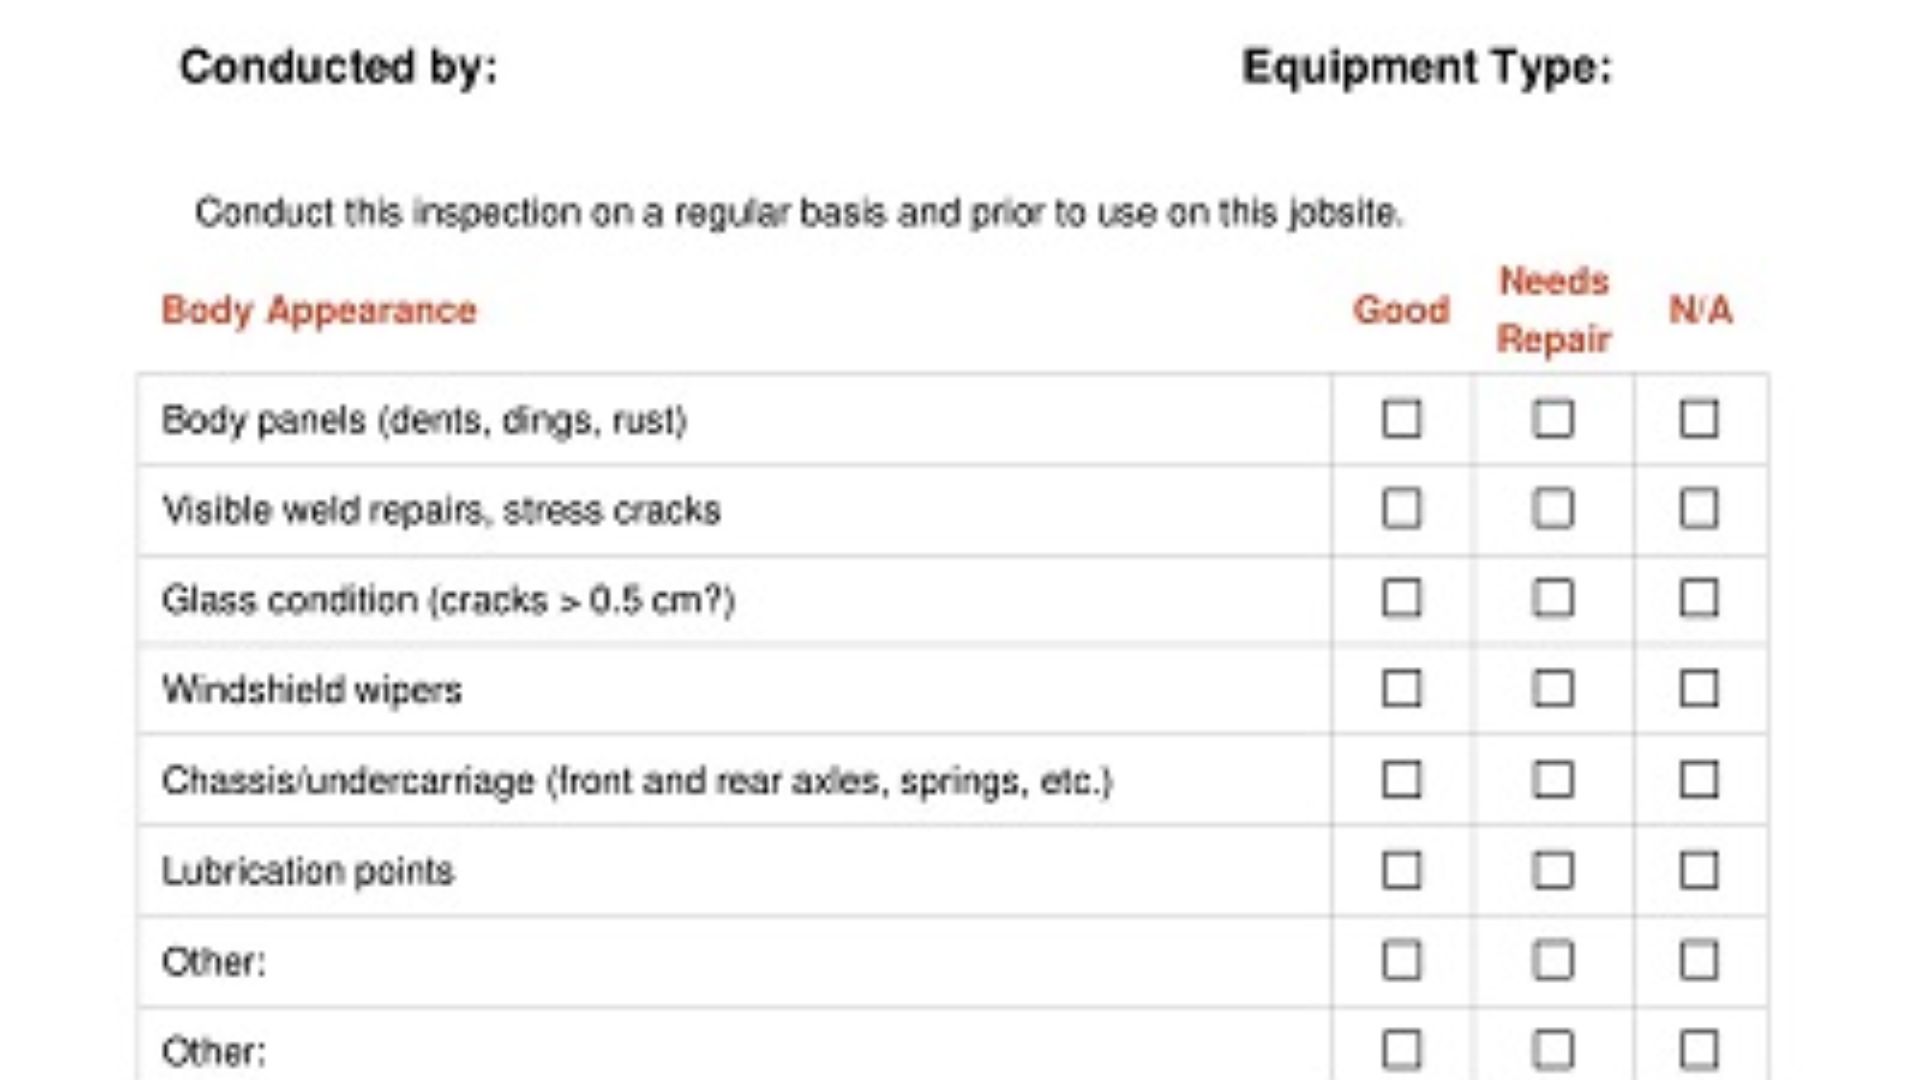The height and width of the screenshot is (1080, 1920).
Task: Check N/A for Visible weld repairs
Action: (x=1699, y=509)
